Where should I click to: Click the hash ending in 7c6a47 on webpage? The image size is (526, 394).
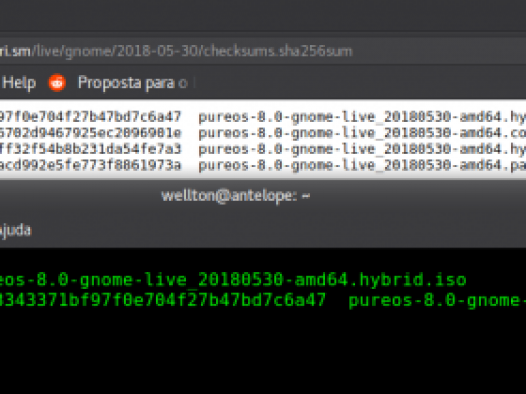click(x=91, y=117)
